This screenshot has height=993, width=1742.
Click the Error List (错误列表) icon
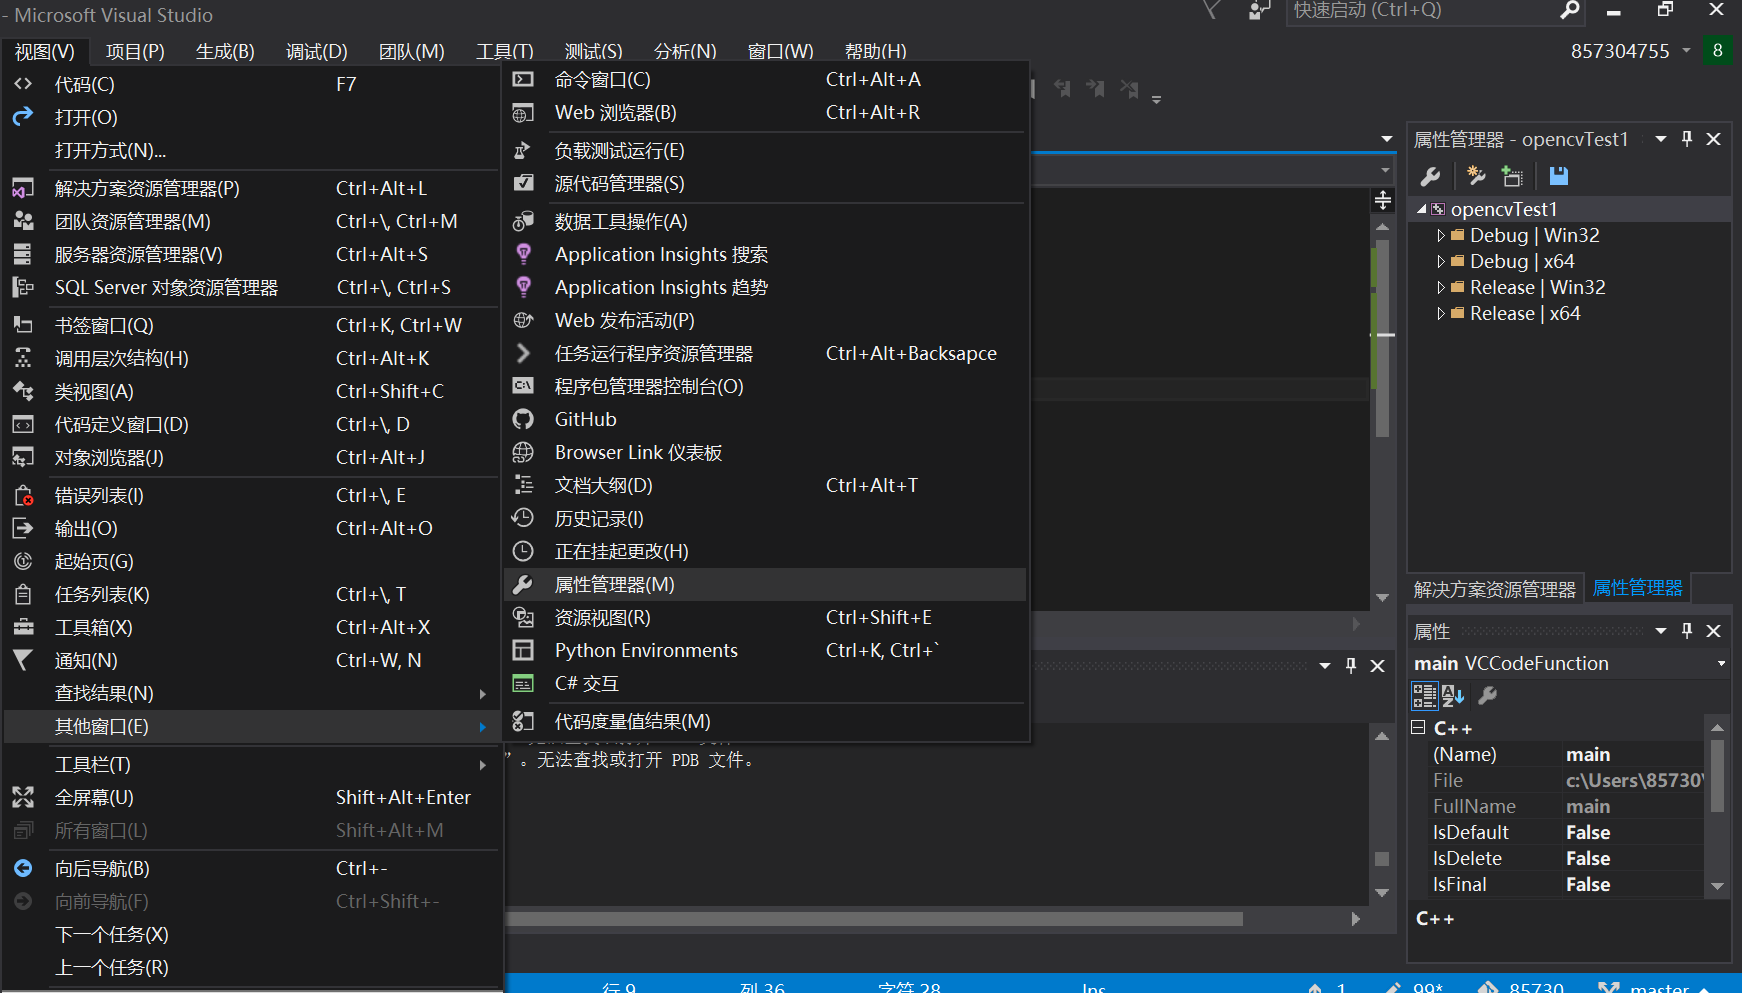23,495
